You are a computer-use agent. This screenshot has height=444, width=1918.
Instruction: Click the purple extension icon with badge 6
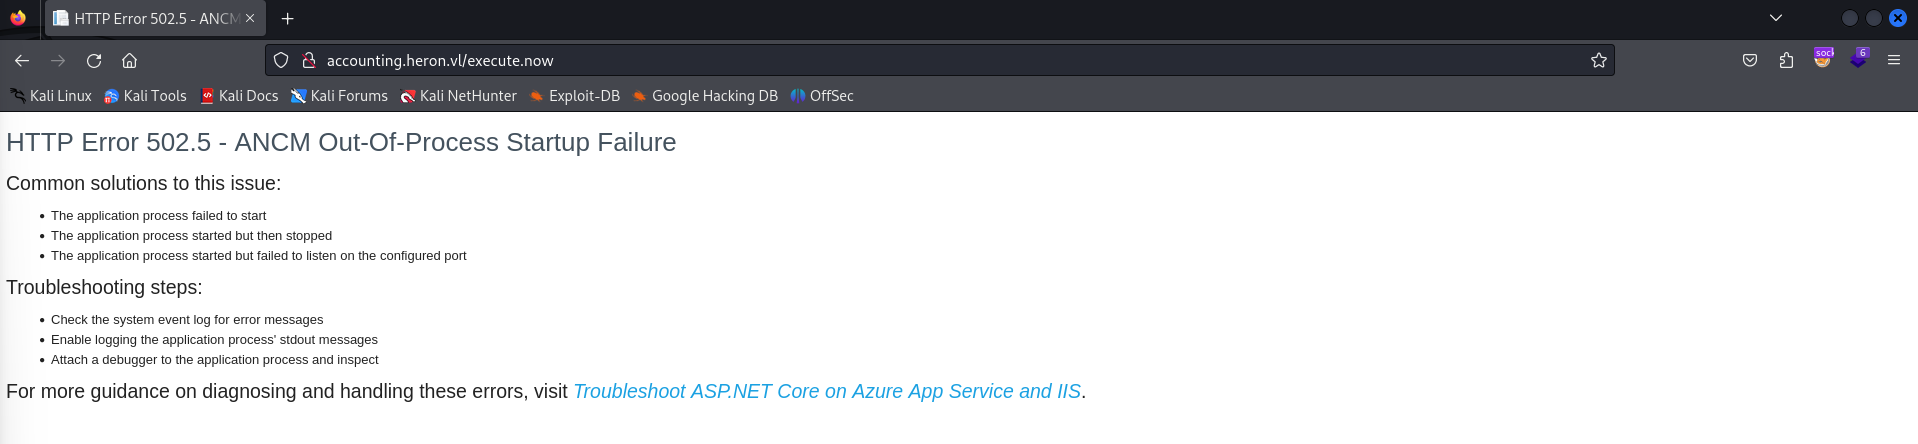coord(1857,60)
